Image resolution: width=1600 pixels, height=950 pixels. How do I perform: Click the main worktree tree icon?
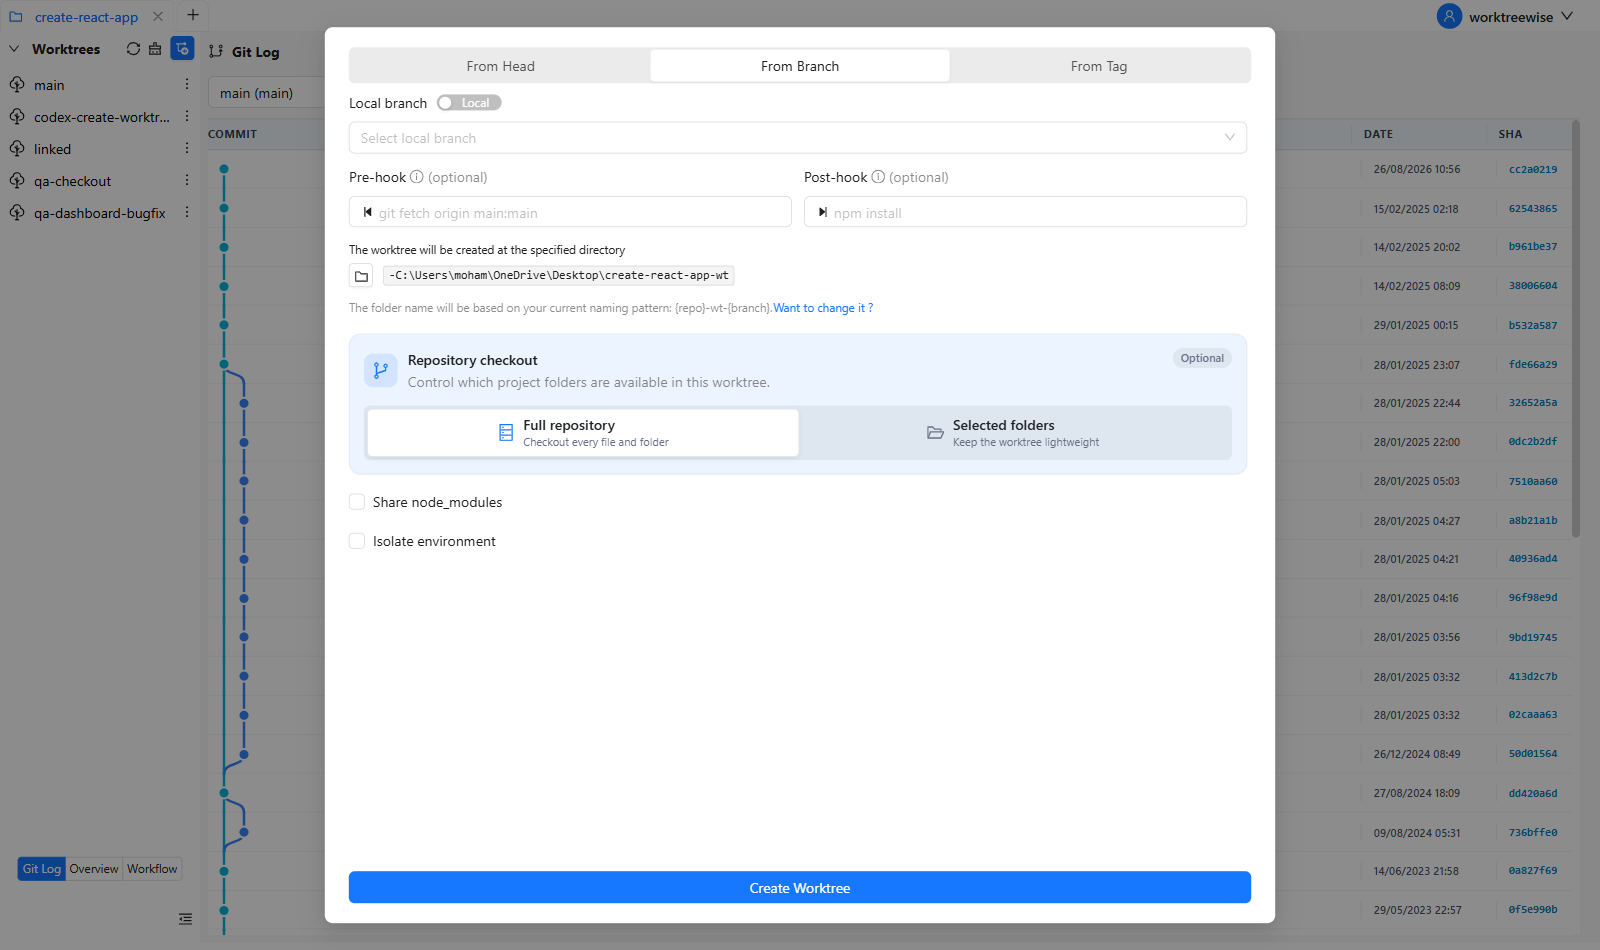point(17,85)
